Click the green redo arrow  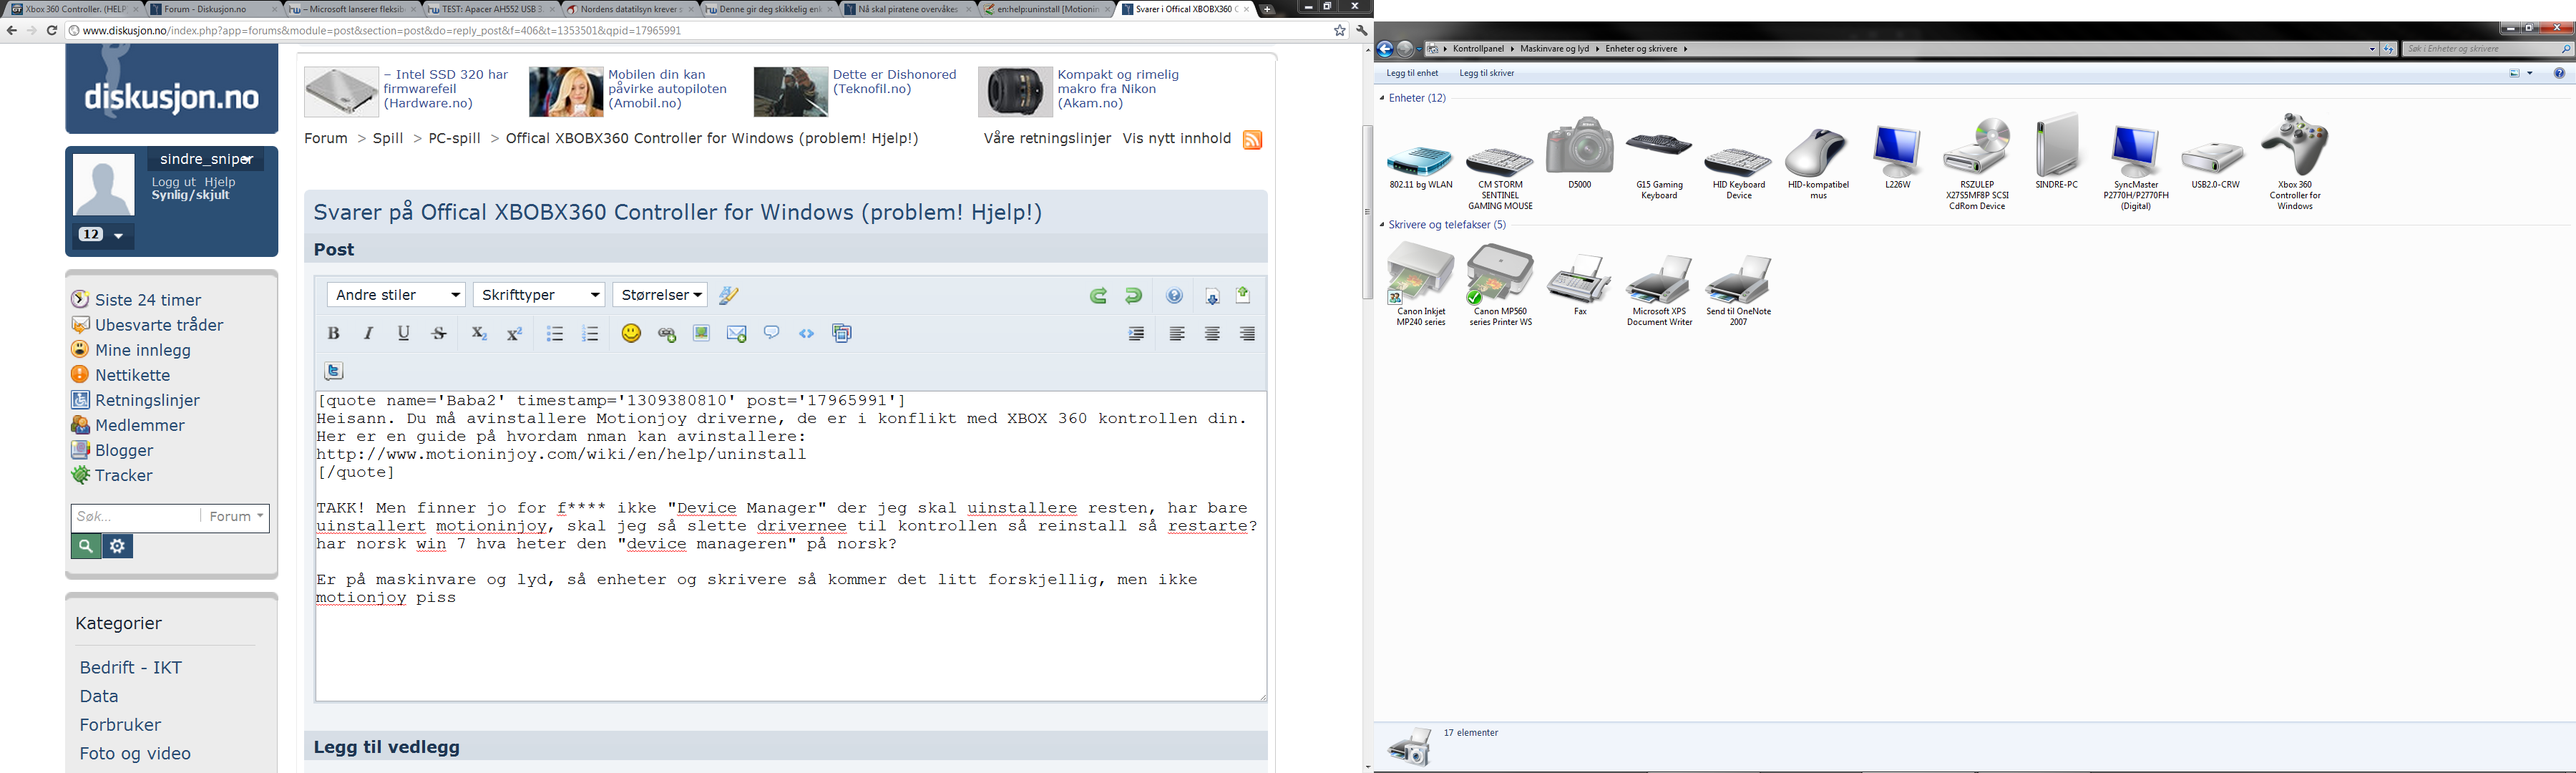pos(1098,295)
